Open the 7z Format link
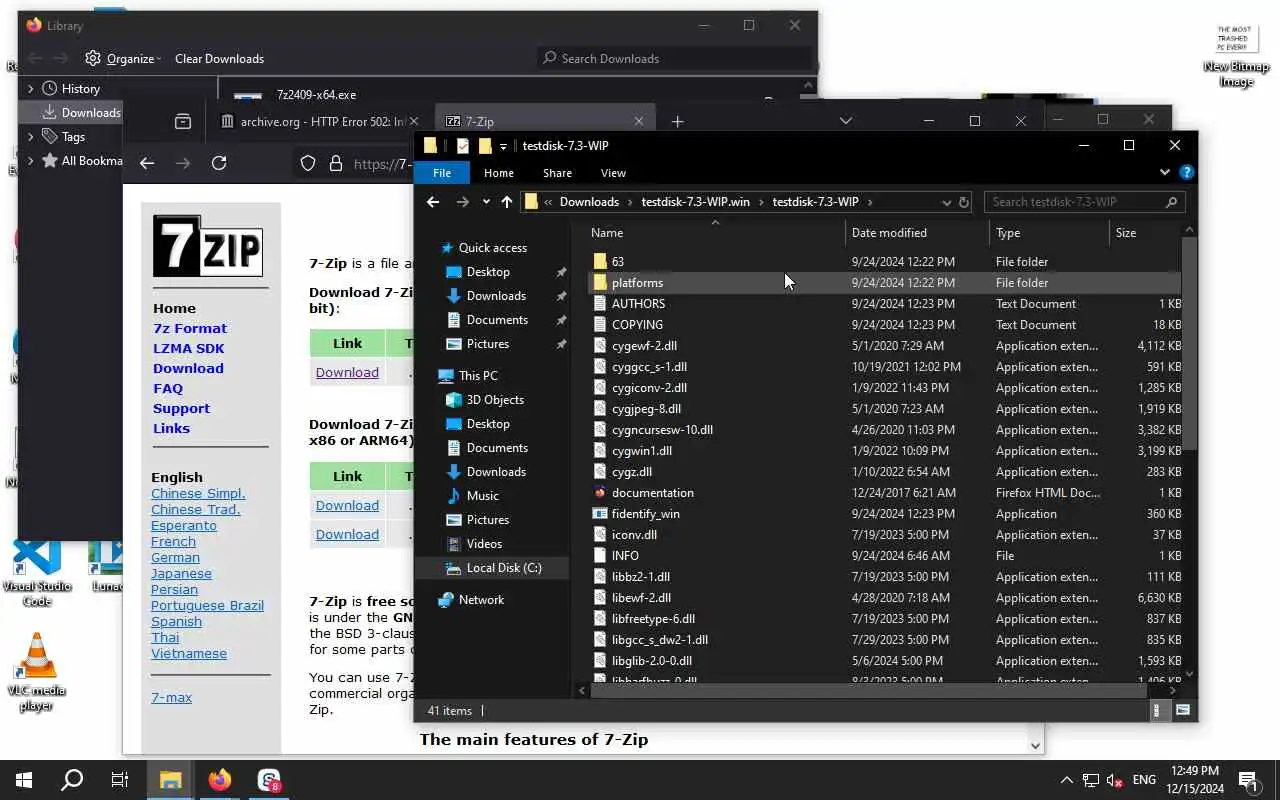Screen dimensions: 1280x800 click(189, 329)
